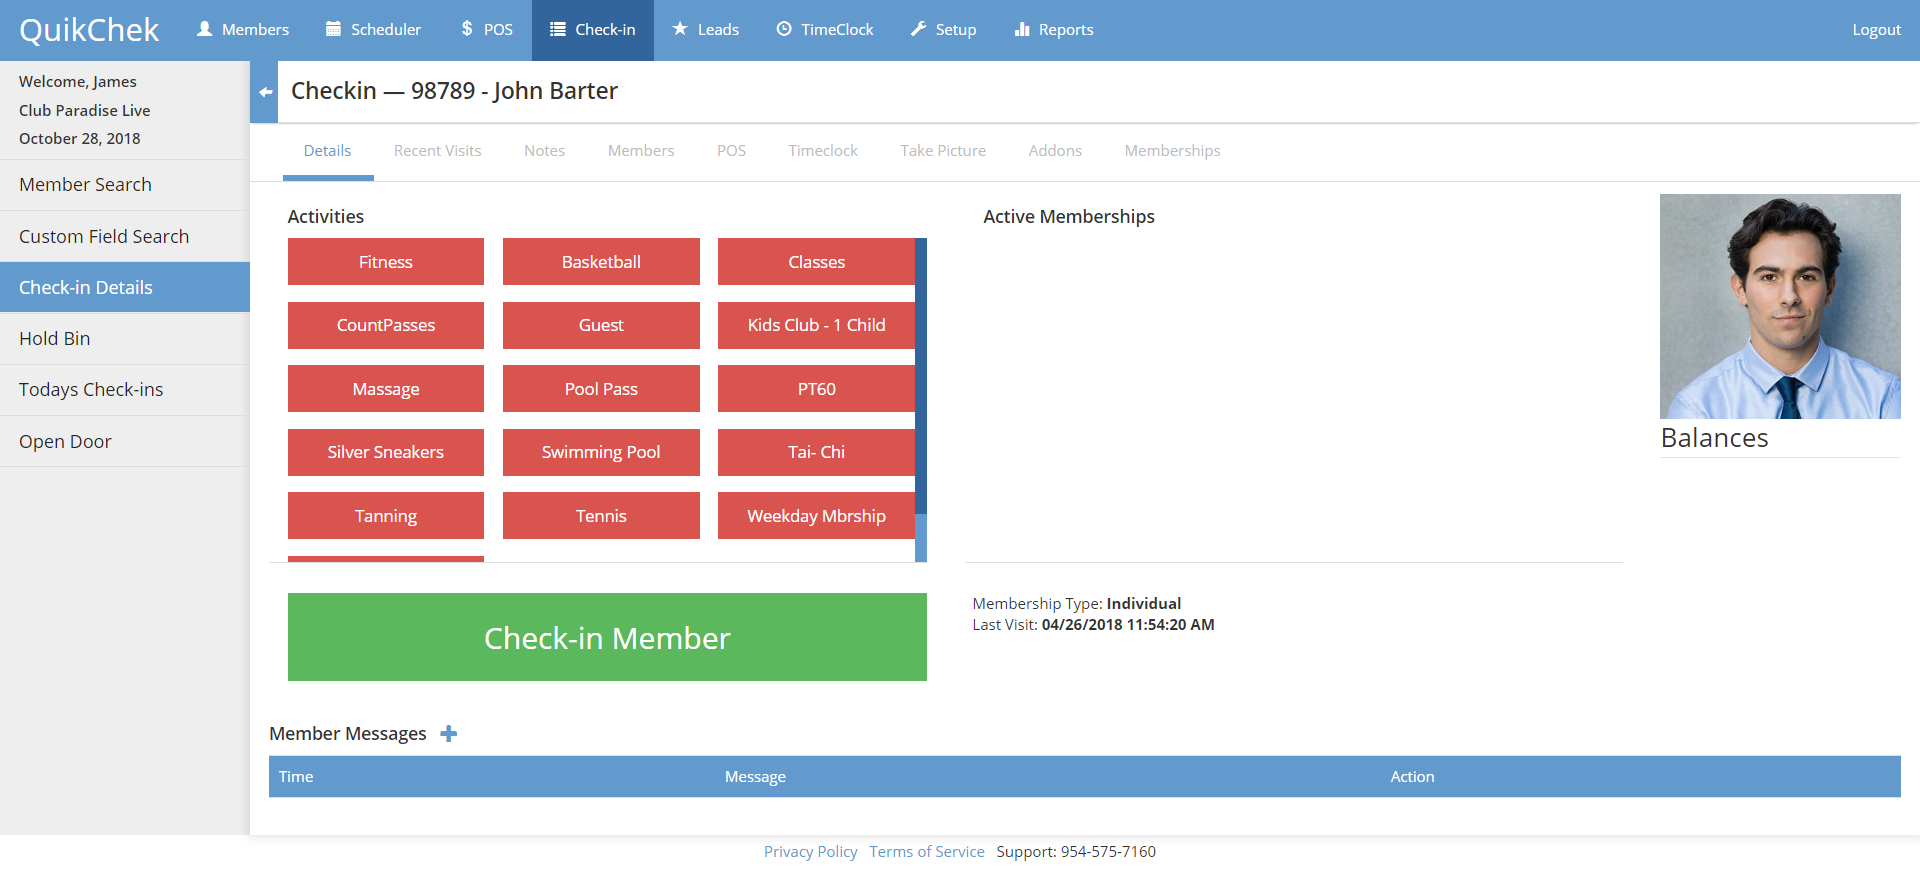Viewport: 1920px width, 881px height.
Task: Select the Kids Club - 1 Child activity
Action: pyautogui.click(x=816, y=325)
